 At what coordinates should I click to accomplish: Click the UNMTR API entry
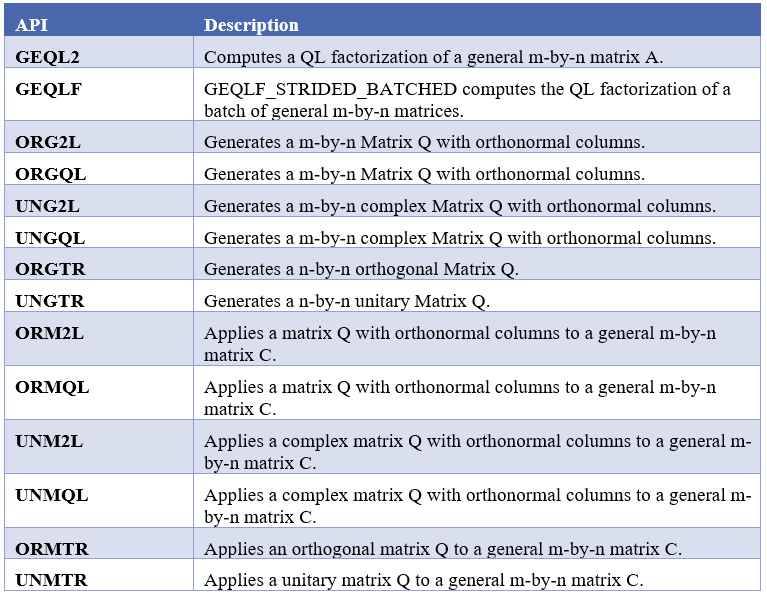pyautogui.click(x=51, y=580)
